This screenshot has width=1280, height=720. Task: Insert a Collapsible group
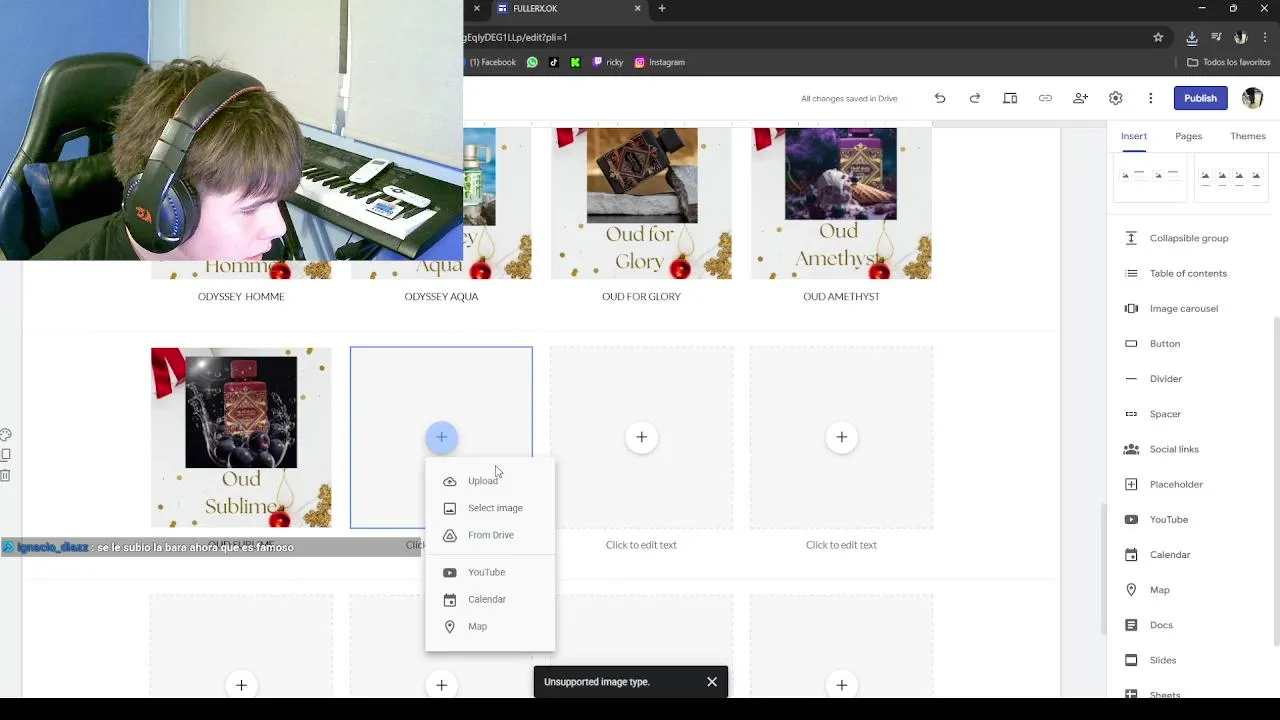(x=1191, y=238)
